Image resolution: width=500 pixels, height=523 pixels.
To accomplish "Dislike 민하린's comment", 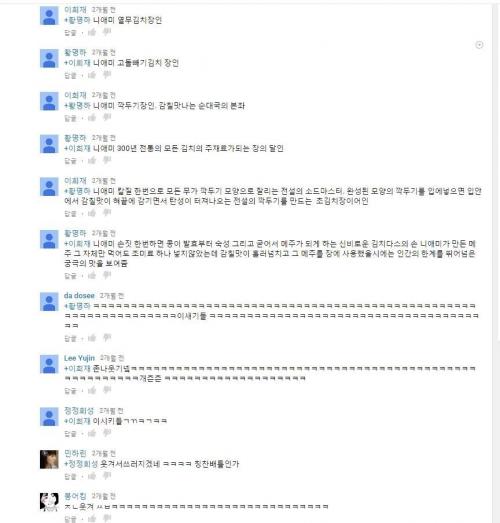I will point(106,476).
